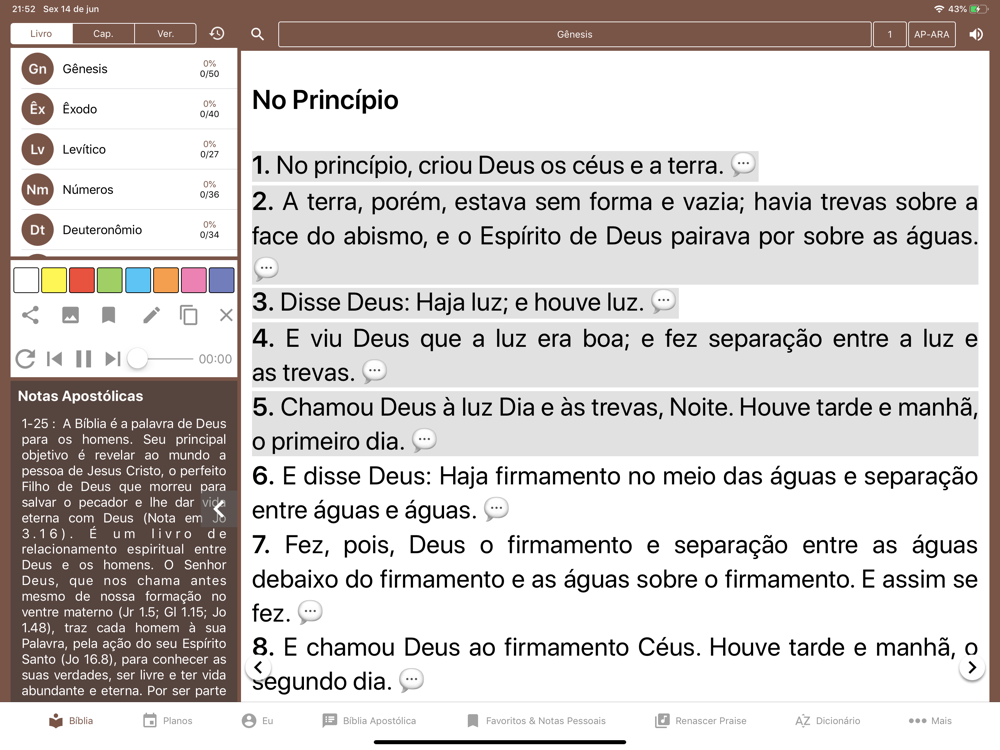Open the Planos bottom tab
Screen dimensions: 1000x750
[x=168, y=721]
